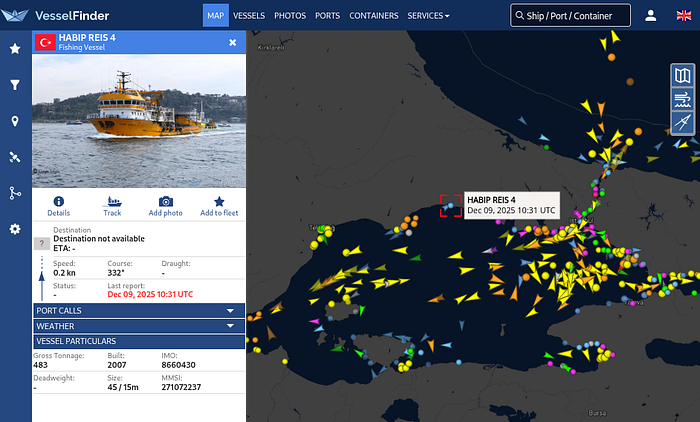Click the Size value 45 / 15m

click(123, 387)
